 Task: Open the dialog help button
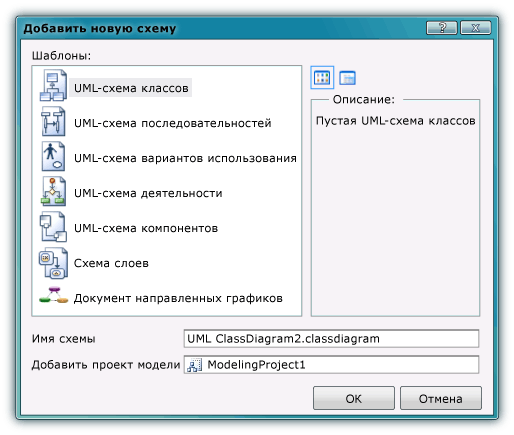[x=442, y=28]
